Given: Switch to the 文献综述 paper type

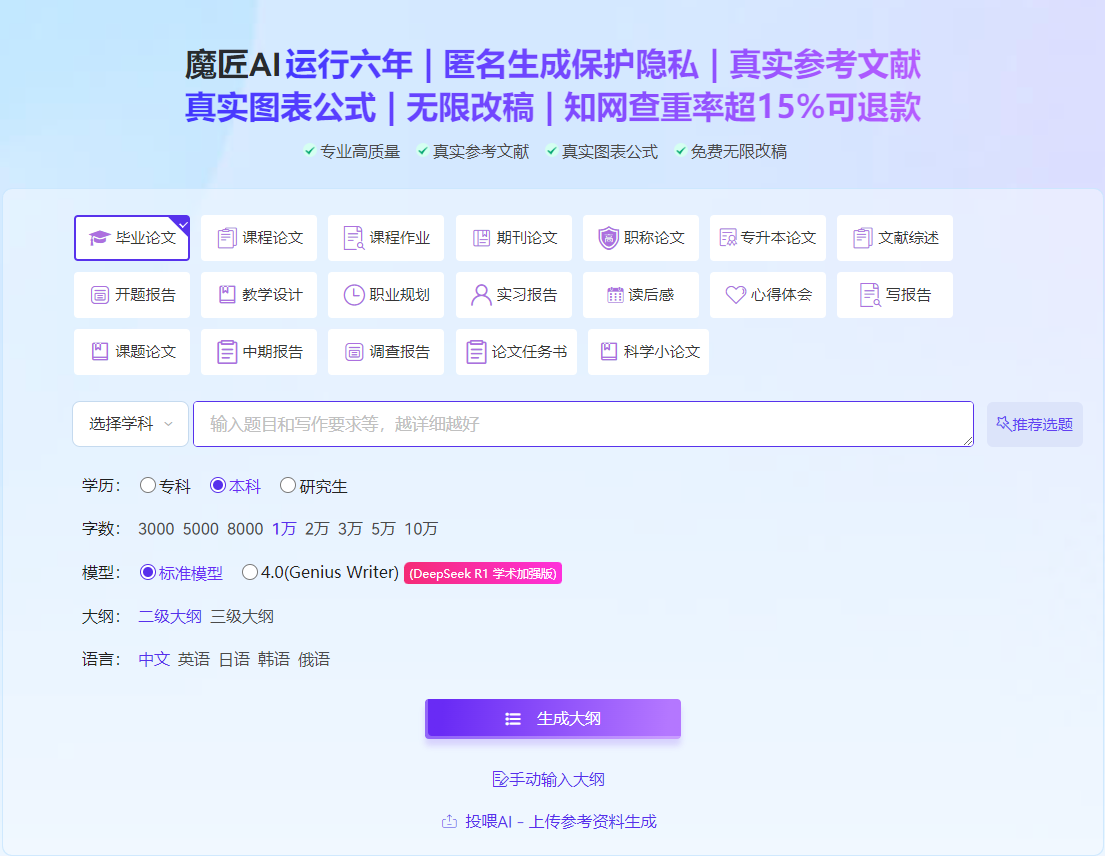Looking at the screenshot, I should click(895, 238).
